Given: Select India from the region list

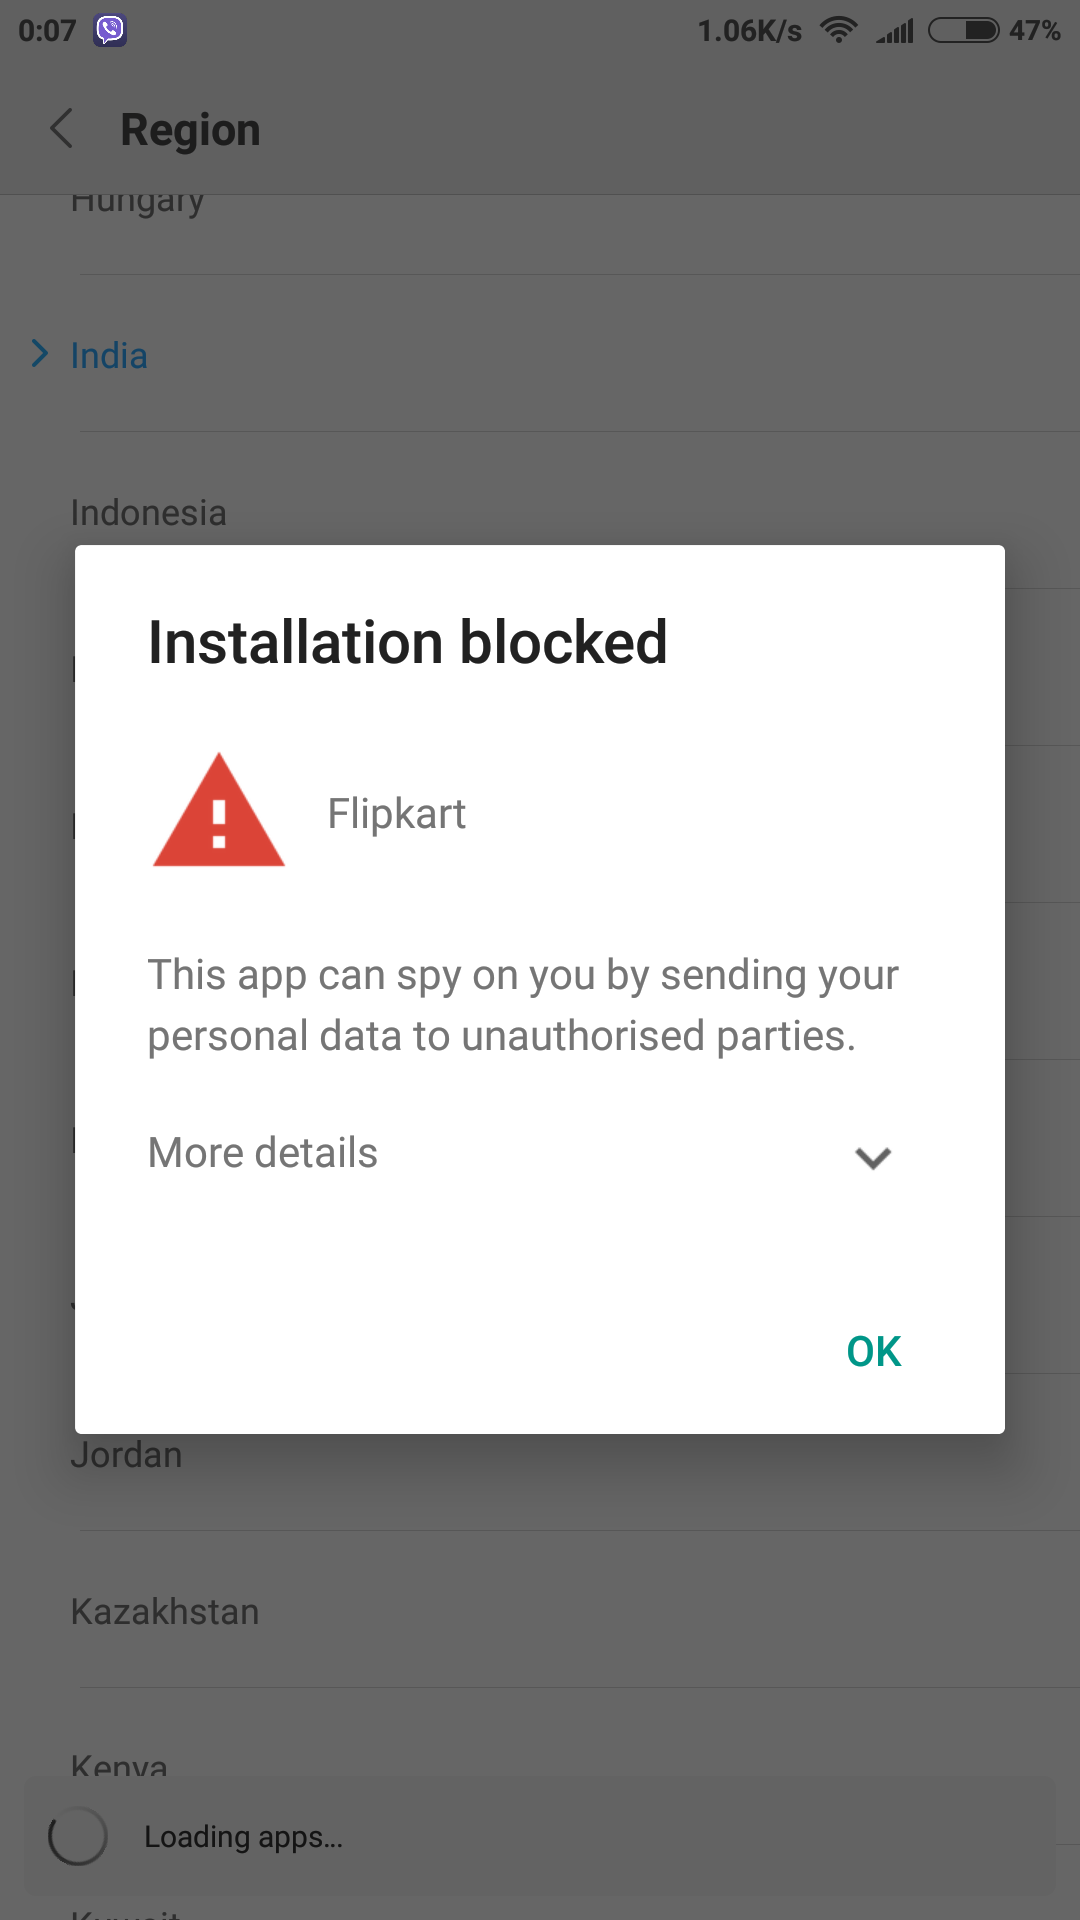Looking at the screenshot, I should tap(109, 356).
